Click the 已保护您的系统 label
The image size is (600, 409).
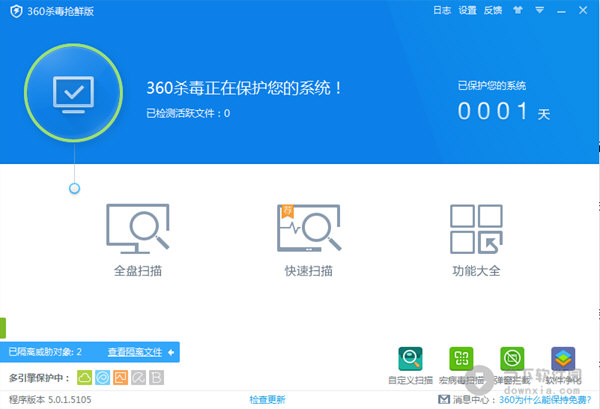[x=492, y=85]
